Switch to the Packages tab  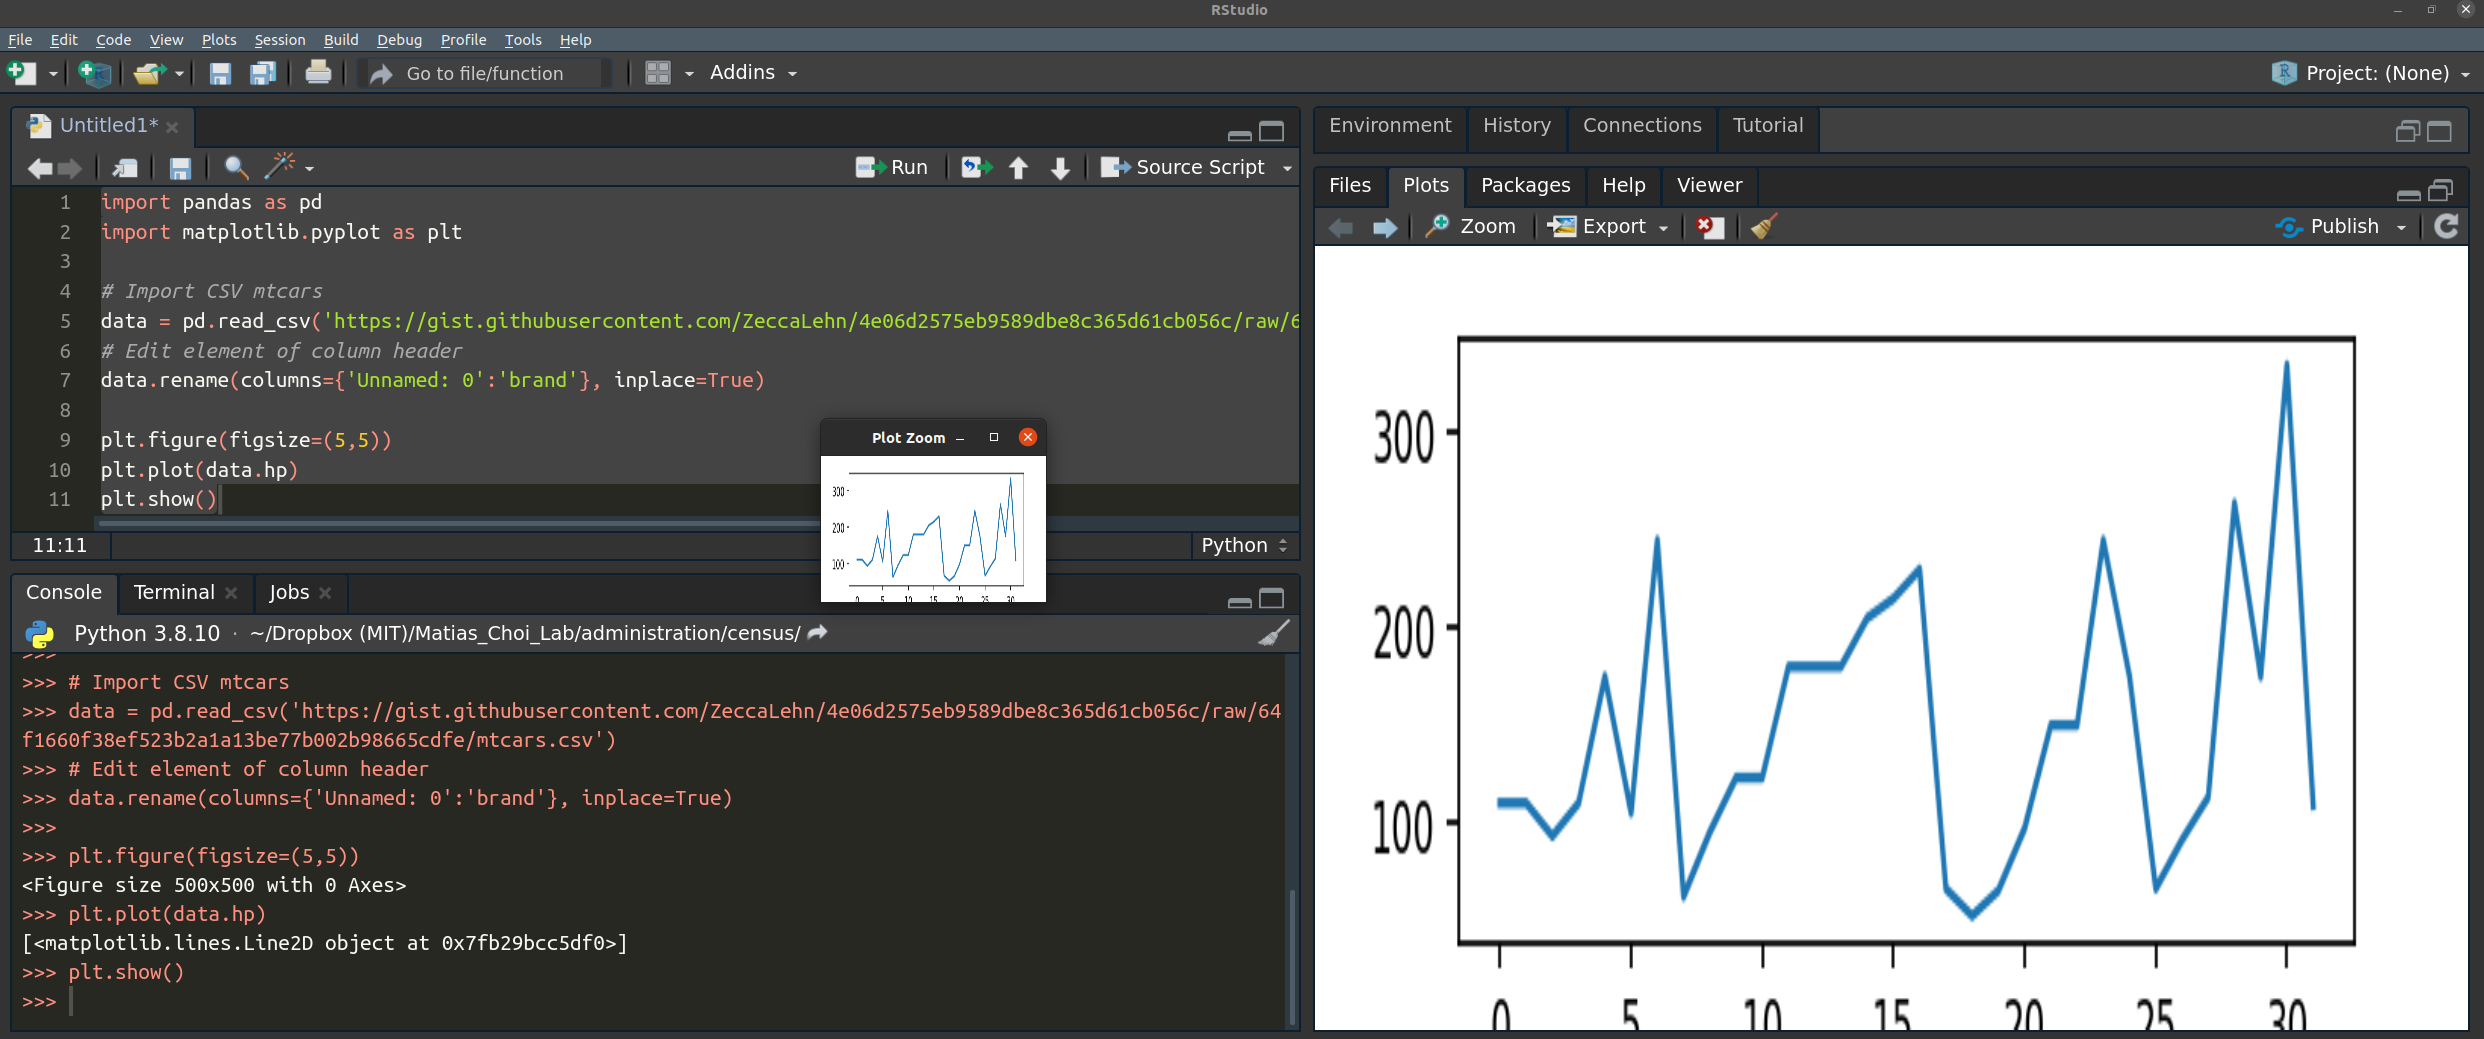pyautogui.click(x=1525, y=185)
